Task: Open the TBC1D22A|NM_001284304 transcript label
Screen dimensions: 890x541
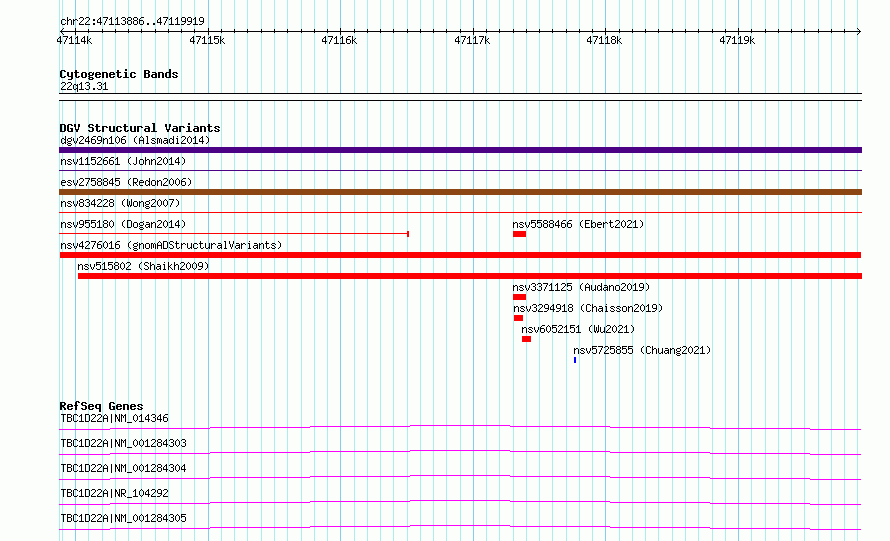Action: [123, 468]
